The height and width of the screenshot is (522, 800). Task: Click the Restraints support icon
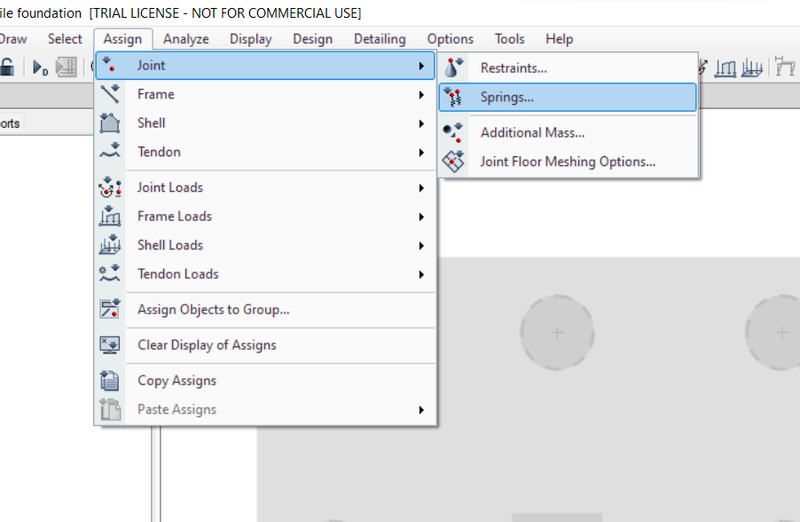tap(453, 67)
